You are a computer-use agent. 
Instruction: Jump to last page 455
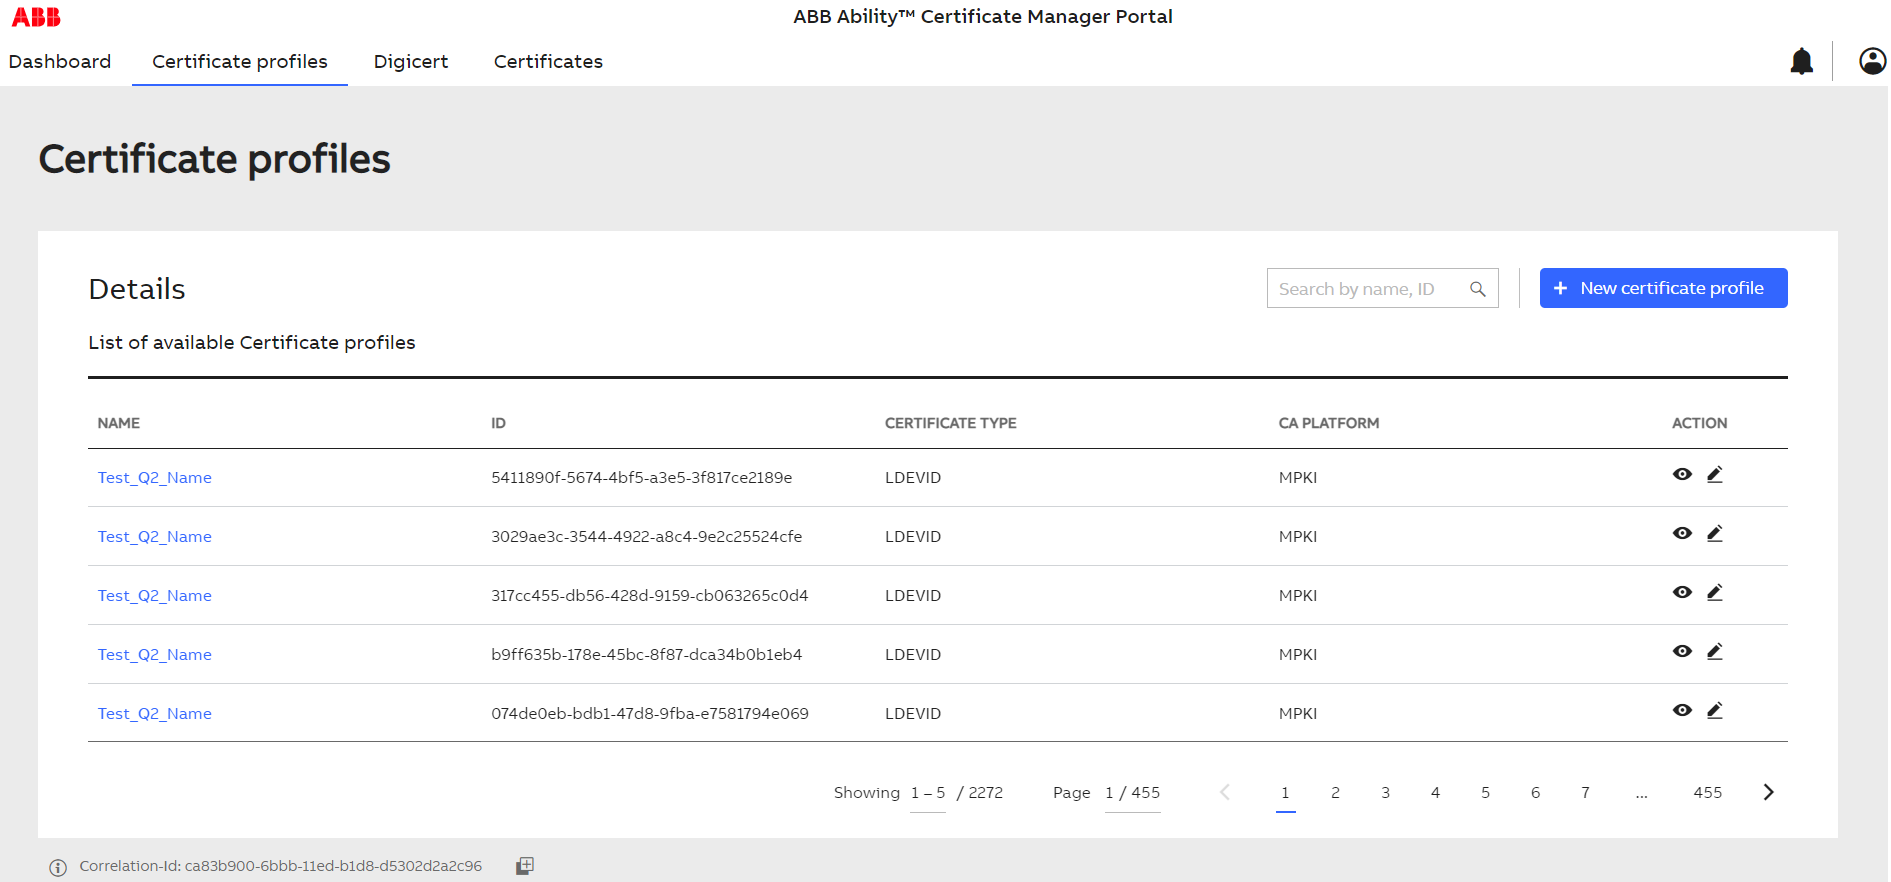click(1707, 793)
